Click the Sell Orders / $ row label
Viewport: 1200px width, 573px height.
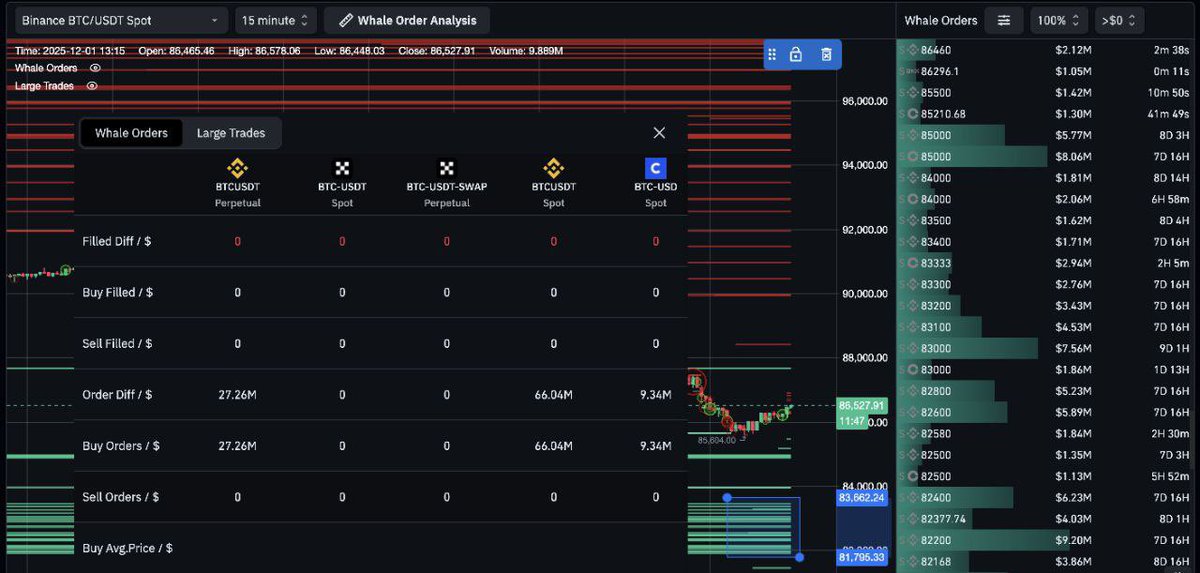120,497
